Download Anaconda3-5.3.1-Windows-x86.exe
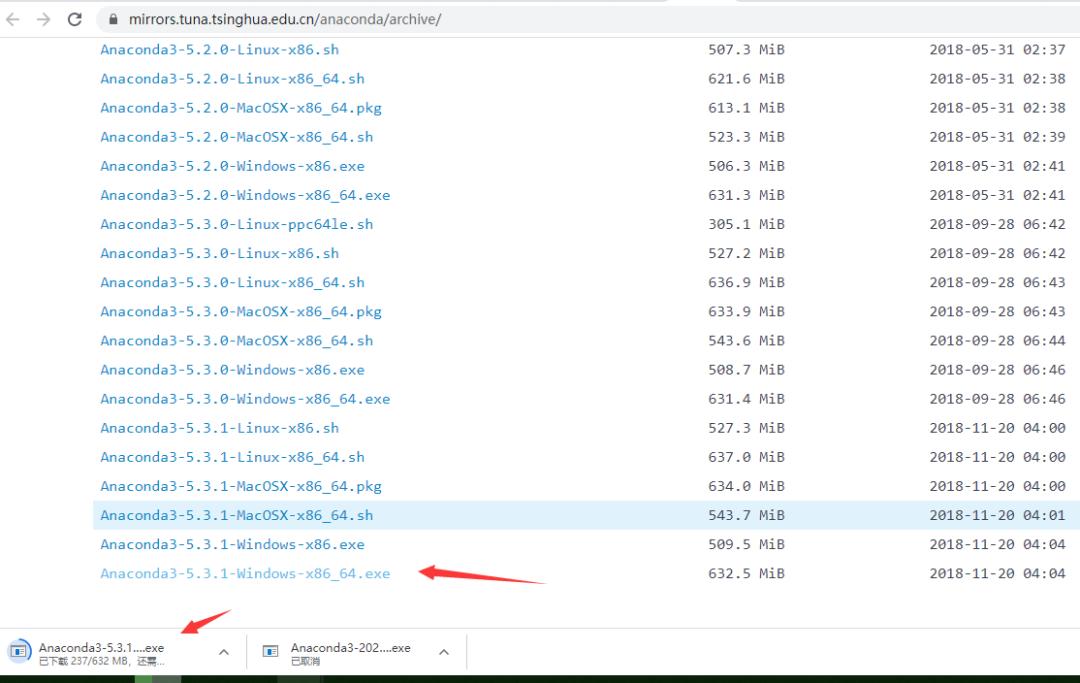 (232, 545)
